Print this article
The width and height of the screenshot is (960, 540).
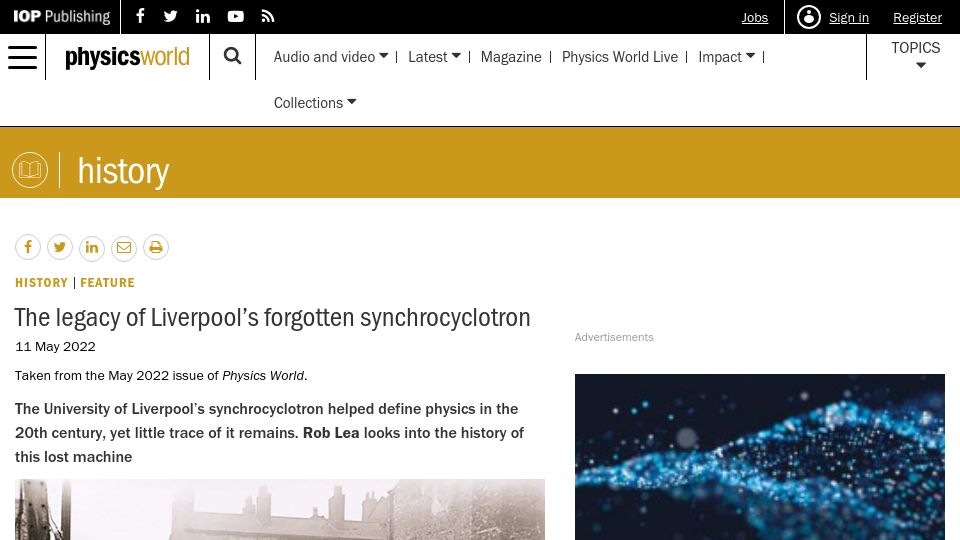pos(156,247)
